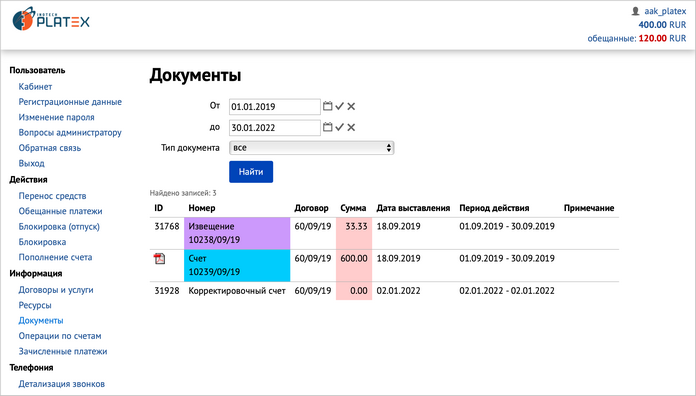696x396 pixels.
Task: Clear the до date with the X icon
Action: (x=351, y=127)
